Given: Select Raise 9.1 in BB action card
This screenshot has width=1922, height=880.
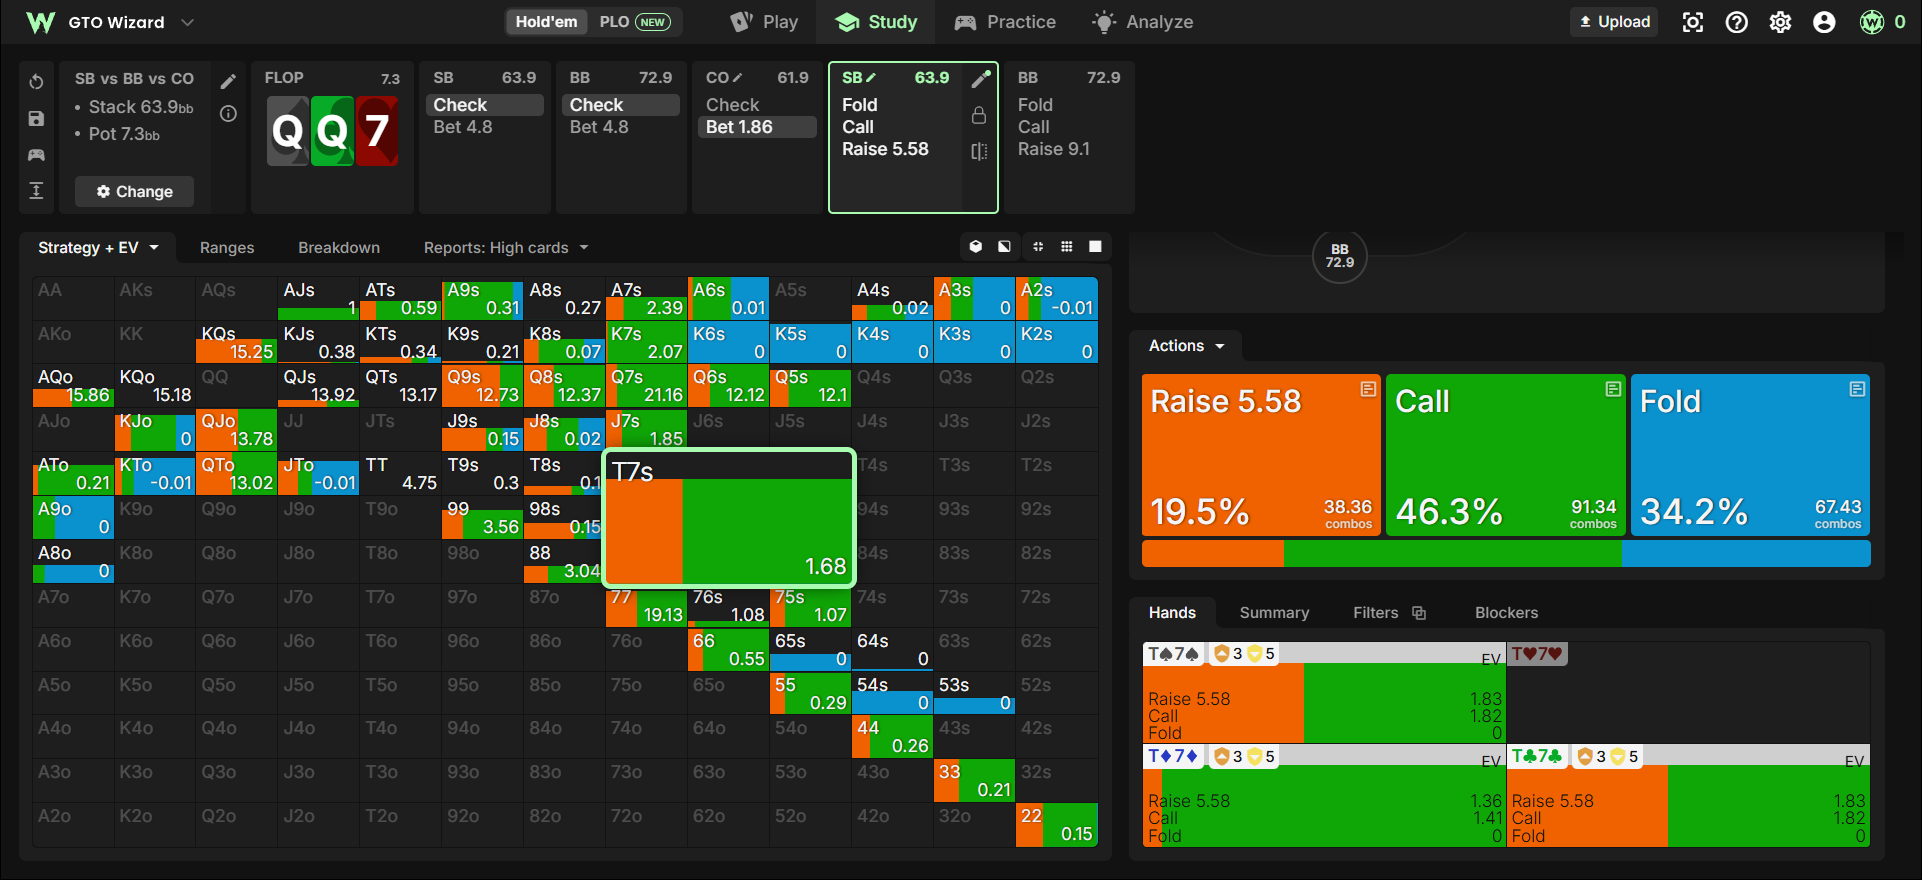Looking at the screenshot, I should (1054, 149).
